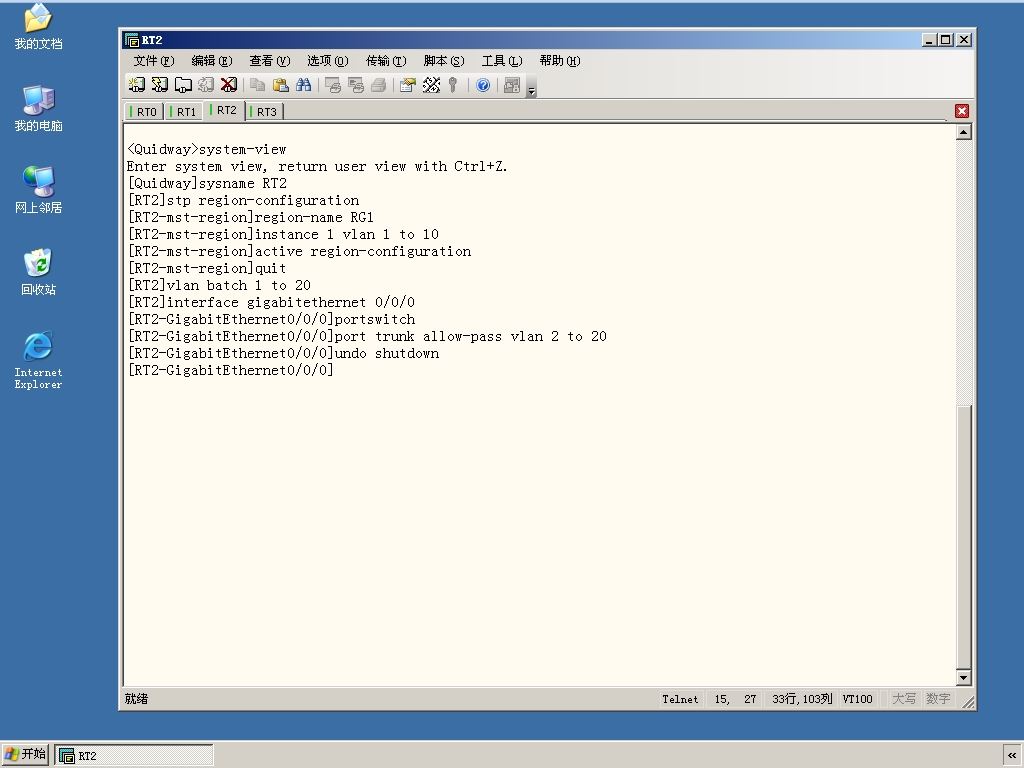
Task: Click the 'active region-configuration' line
Action: [299, 251]
